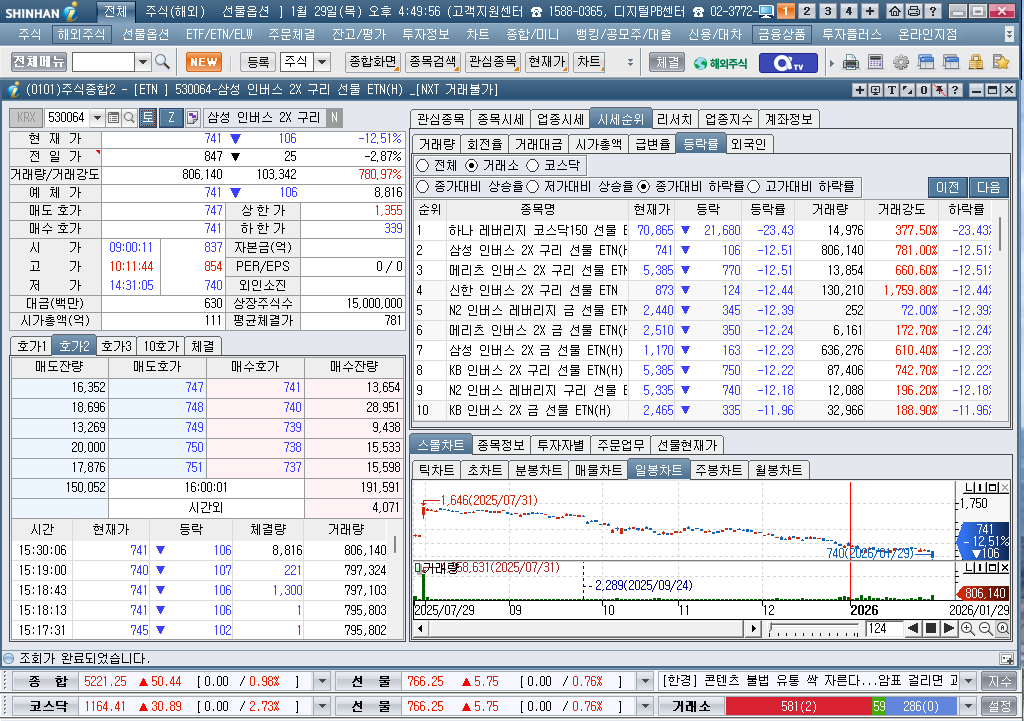The width and height of the screenshot is (1024, 721).
Task: Click the memo note icon beside Z
Action: coord(192,118)
